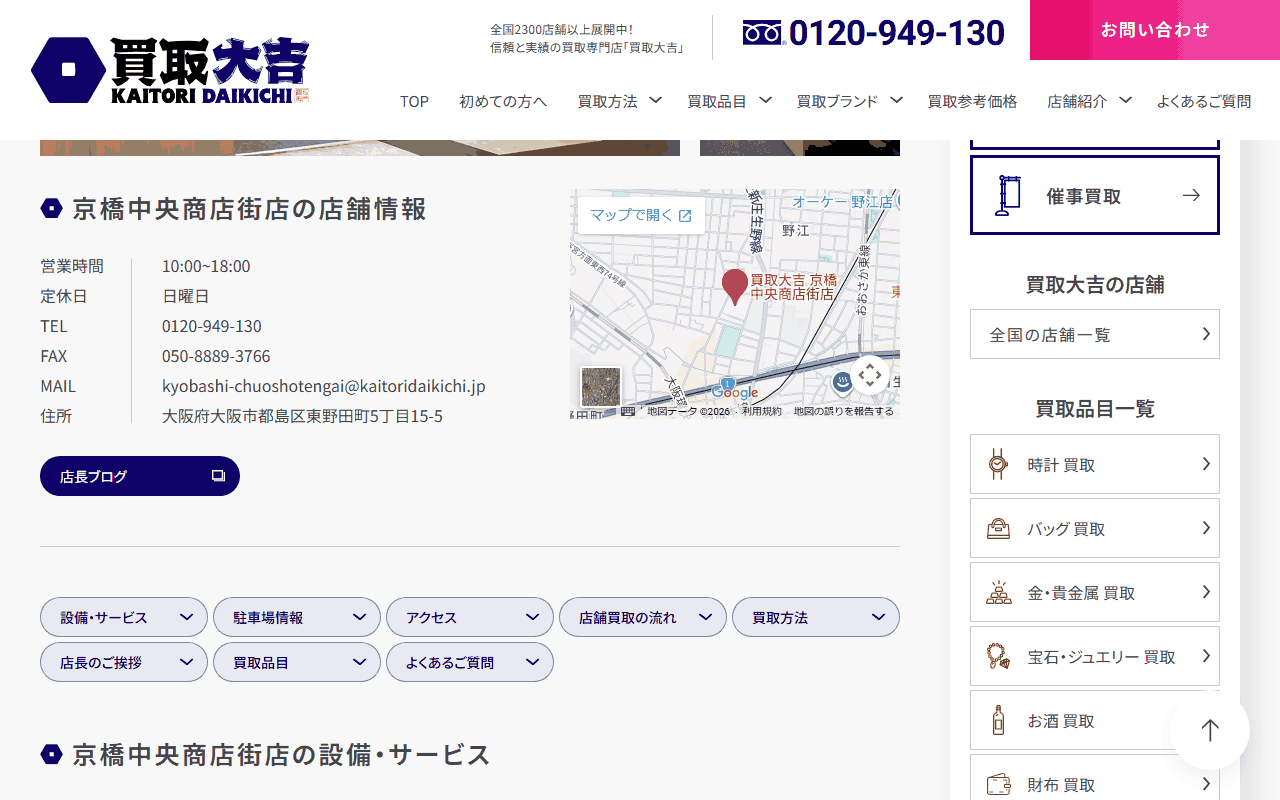Expand the 買取ブランド nav dropdown
Viewport: 1280px width, 800px height.
coord(897,100)
